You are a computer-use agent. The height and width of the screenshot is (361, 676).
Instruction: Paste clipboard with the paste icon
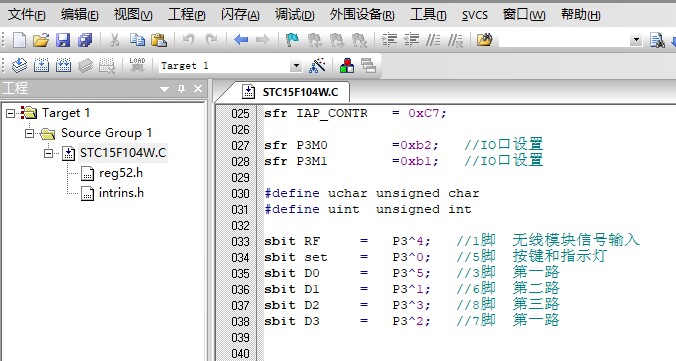point(159,40)
